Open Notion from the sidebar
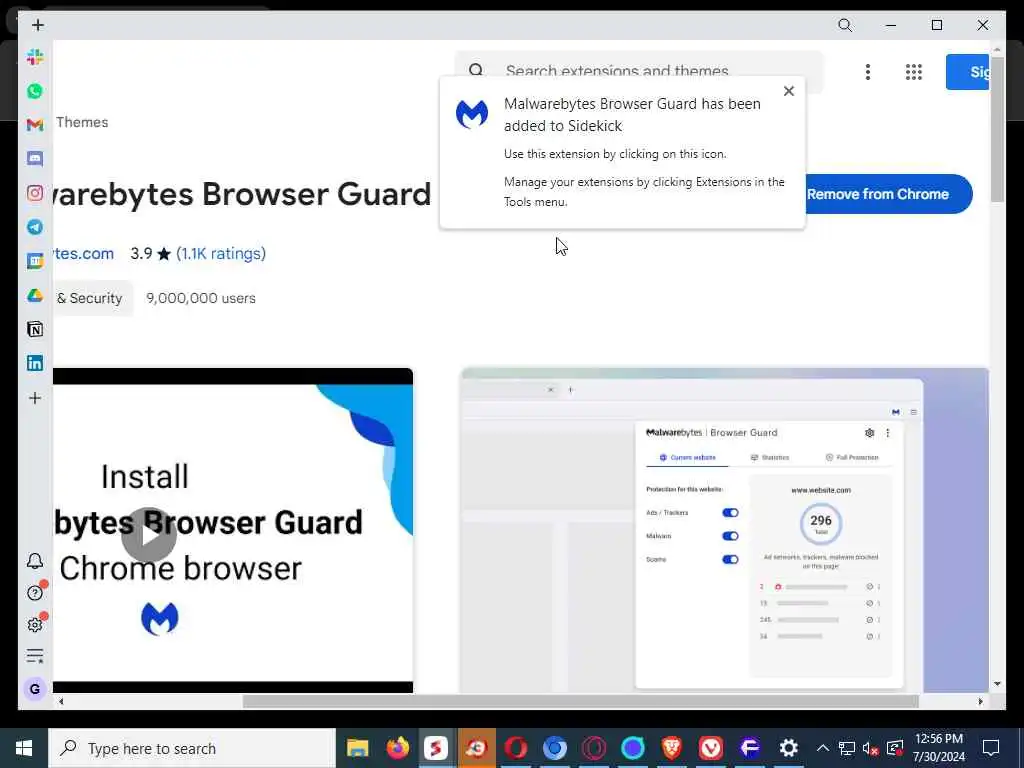 (35, 329)
